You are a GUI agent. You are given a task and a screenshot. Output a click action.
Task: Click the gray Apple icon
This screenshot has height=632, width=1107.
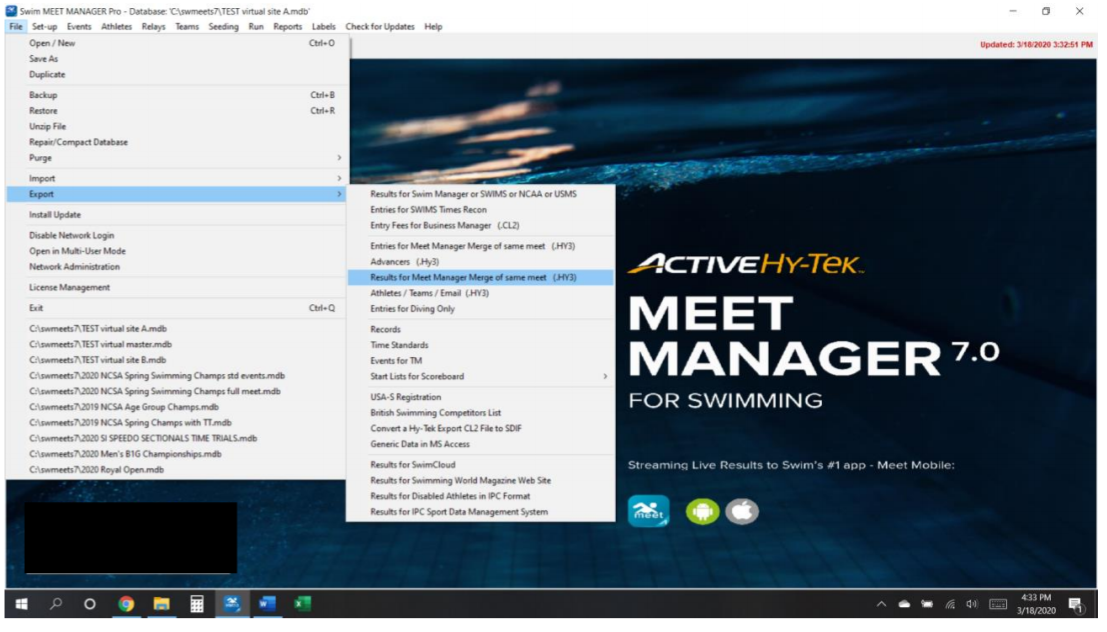point(742,511)
